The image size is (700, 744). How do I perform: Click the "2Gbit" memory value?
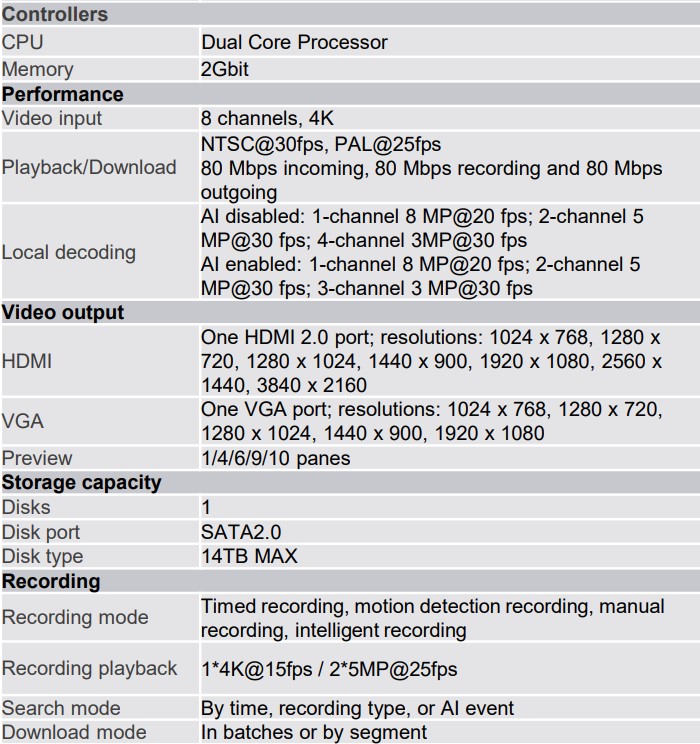(225, 69)
